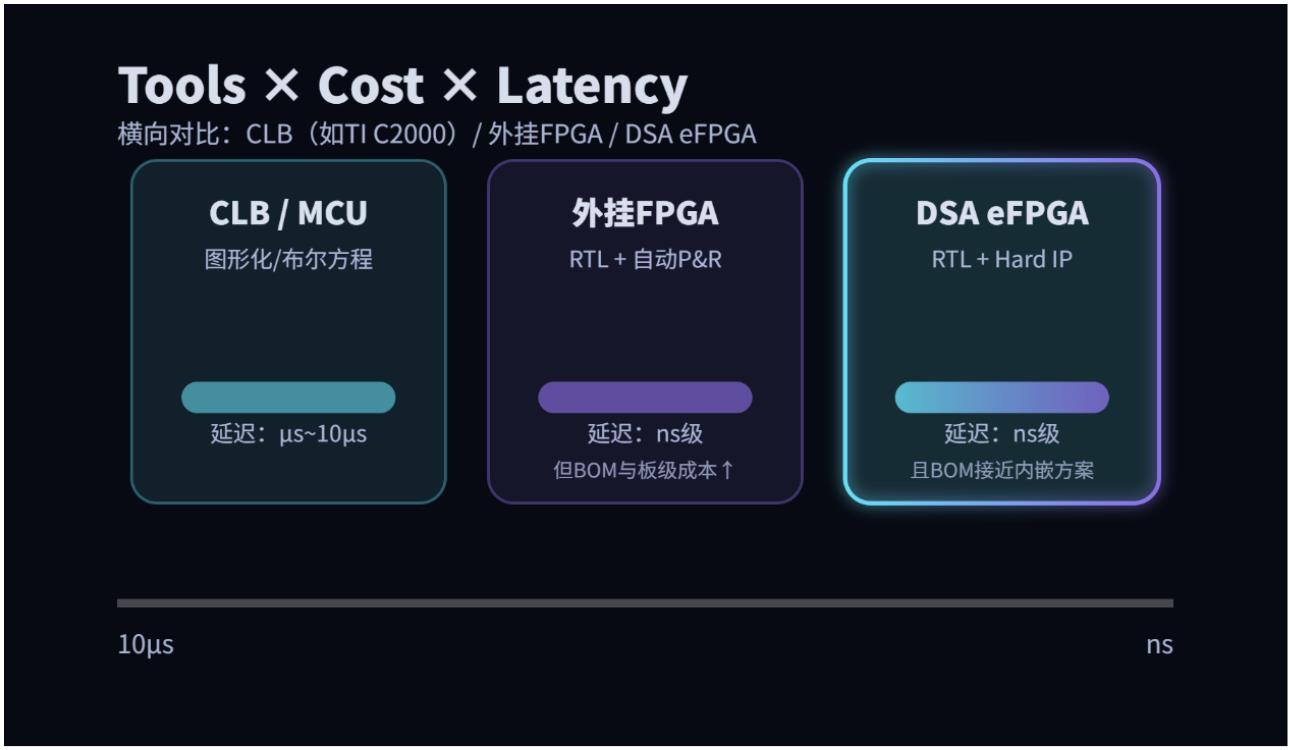Image resolution: width=1291 pixels, height=750 pixels.
Task: Click 延迟：ns级 in the 外挂FPGA card
Action: click(x=645, y=435)
